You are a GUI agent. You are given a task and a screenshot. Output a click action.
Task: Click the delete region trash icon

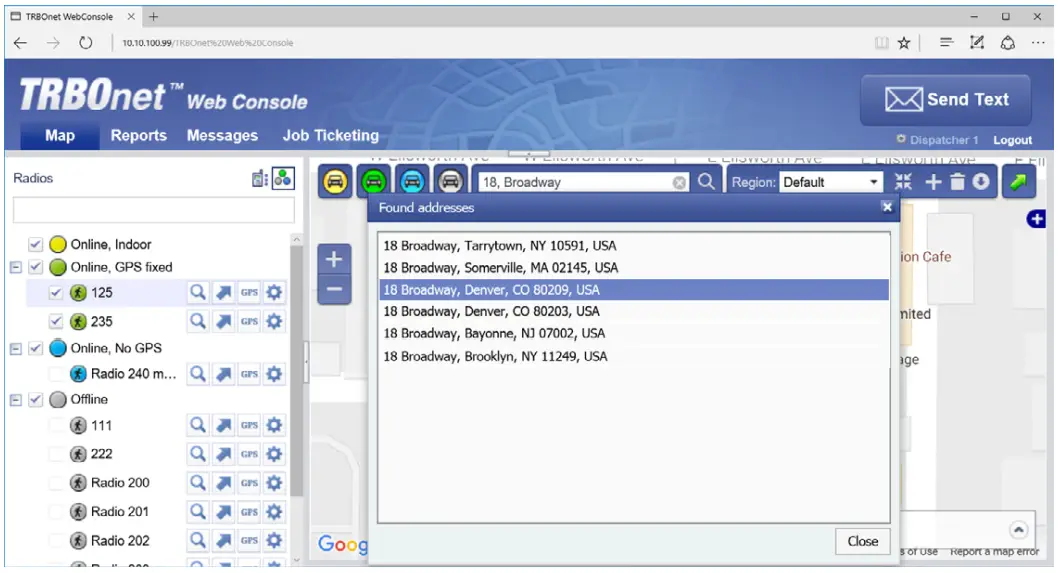coord(957,182)
